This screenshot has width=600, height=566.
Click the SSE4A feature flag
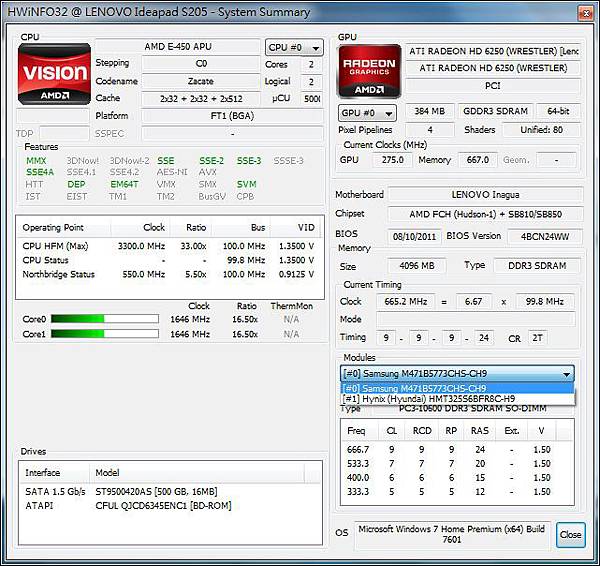40,172
